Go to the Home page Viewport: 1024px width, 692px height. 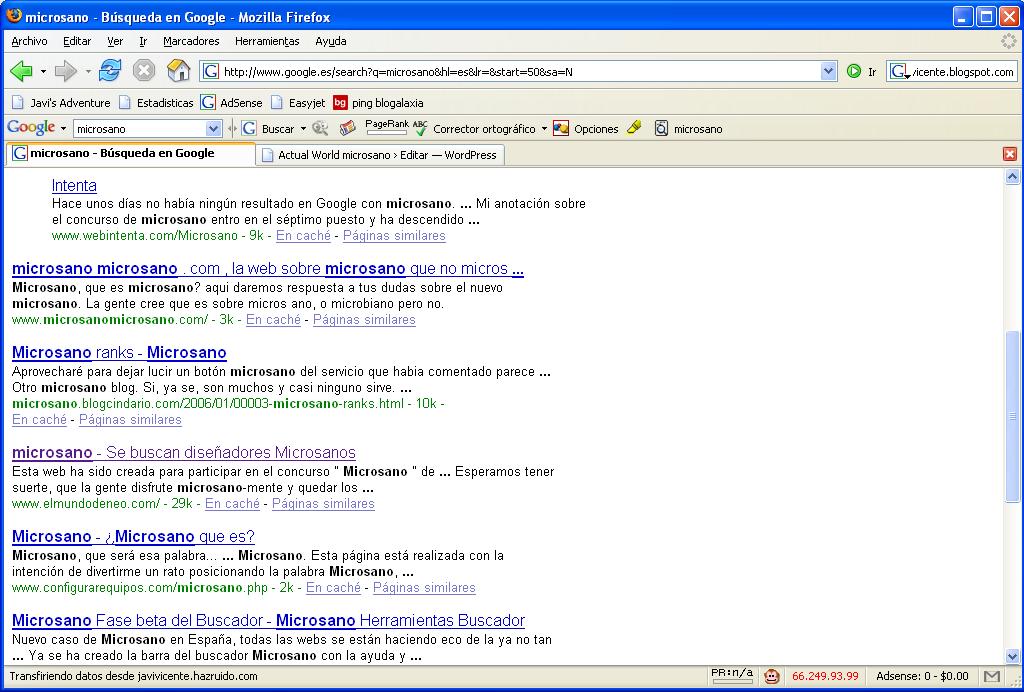[x=178, y=71]
